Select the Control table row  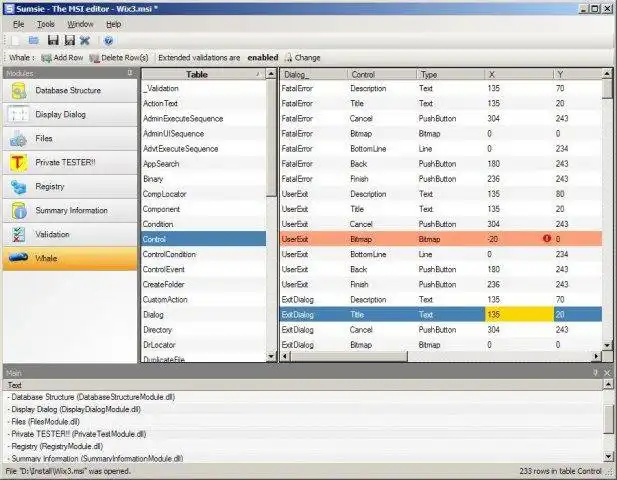(203, 239)
